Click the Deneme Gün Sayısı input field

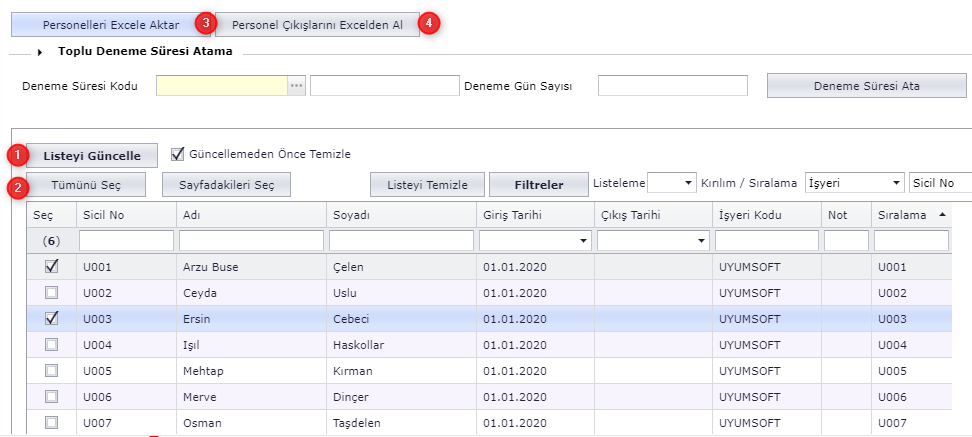click(672, 86)
